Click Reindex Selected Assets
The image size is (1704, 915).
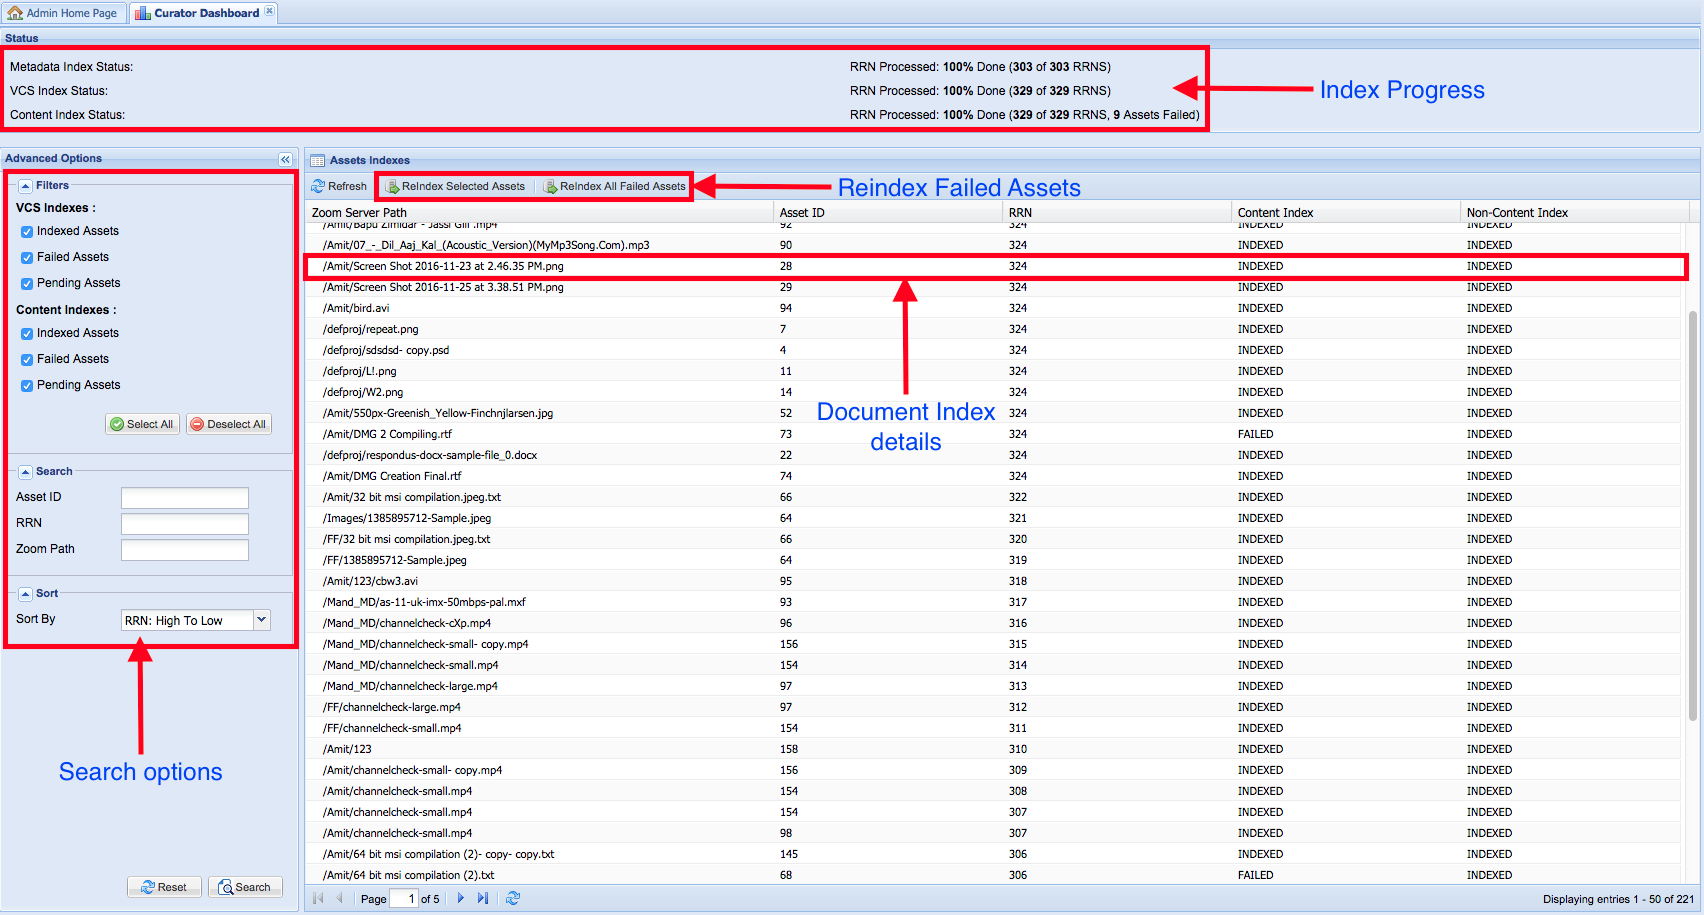455,186
